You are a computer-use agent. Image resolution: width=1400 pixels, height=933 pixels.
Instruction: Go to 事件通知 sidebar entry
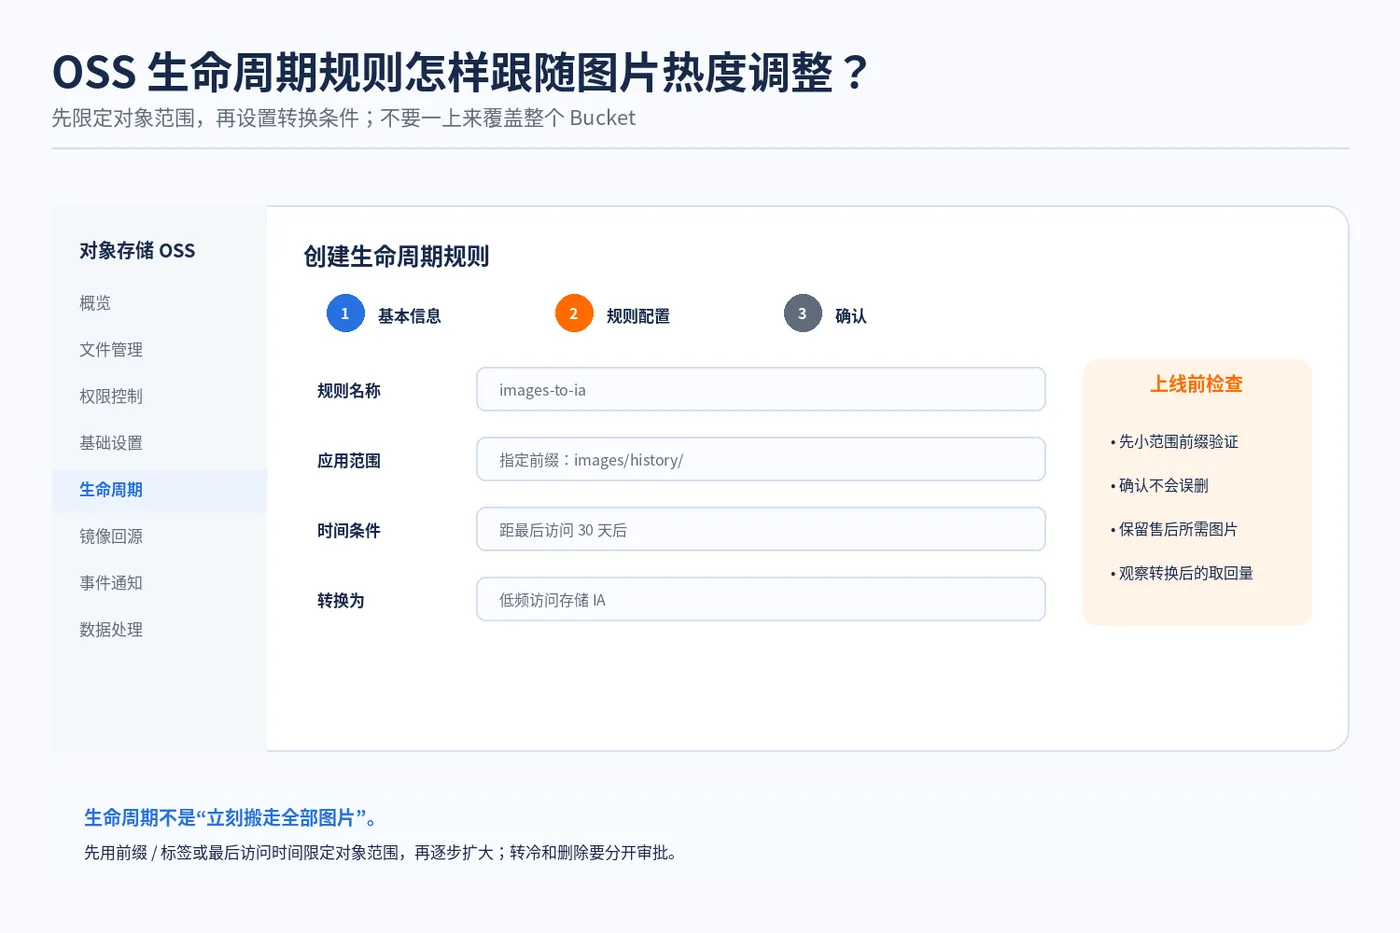pos(111,583)
